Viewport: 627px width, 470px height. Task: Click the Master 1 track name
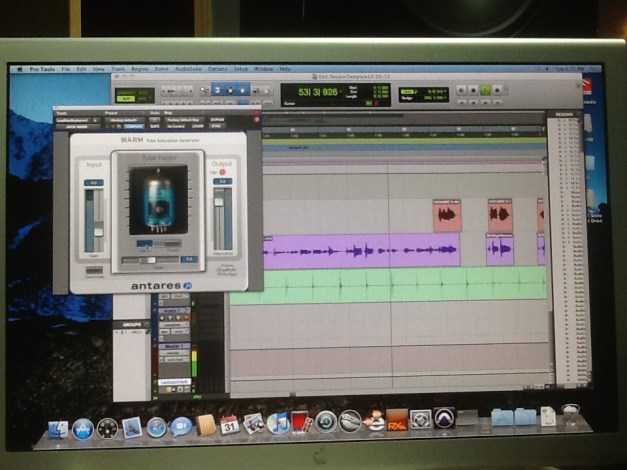click(x=175, y=346)
